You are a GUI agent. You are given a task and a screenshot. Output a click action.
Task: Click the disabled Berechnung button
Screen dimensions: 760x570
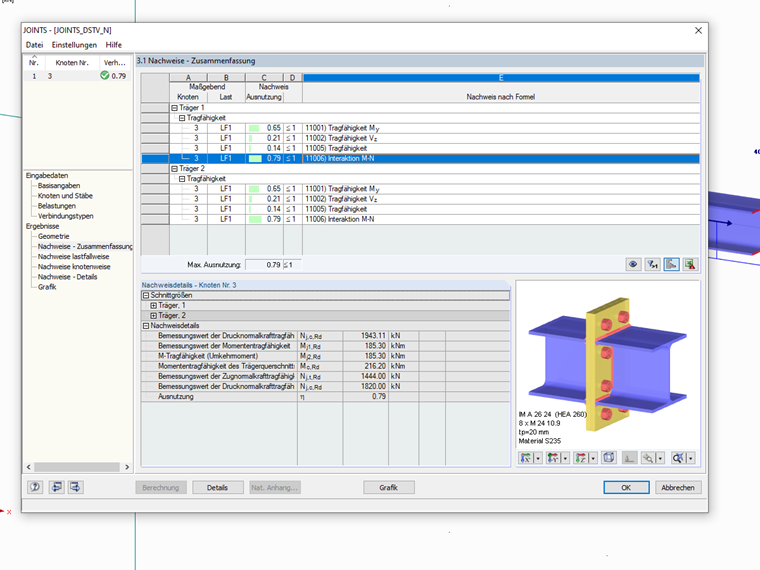pos(161,488)
